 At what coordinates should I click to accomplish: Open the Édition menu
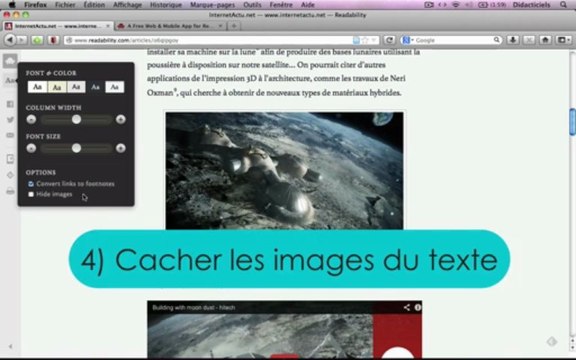coord(94,5)
